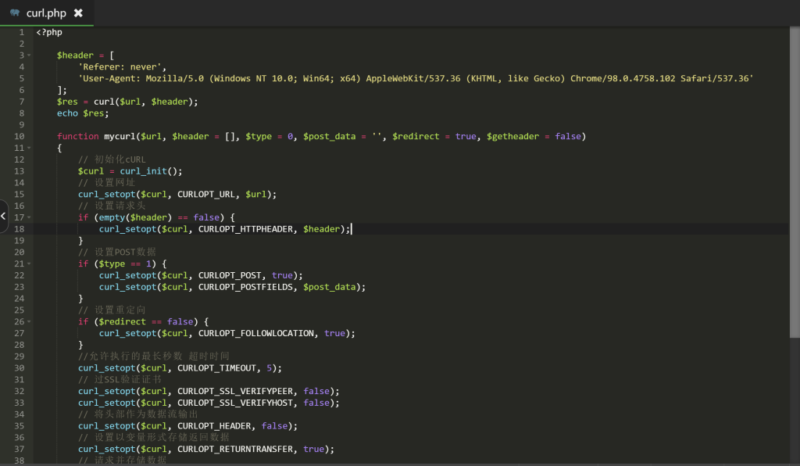Screen dimensions: 800x466
Task: Fold the $type if block at line 21
Action: point(30,263)
